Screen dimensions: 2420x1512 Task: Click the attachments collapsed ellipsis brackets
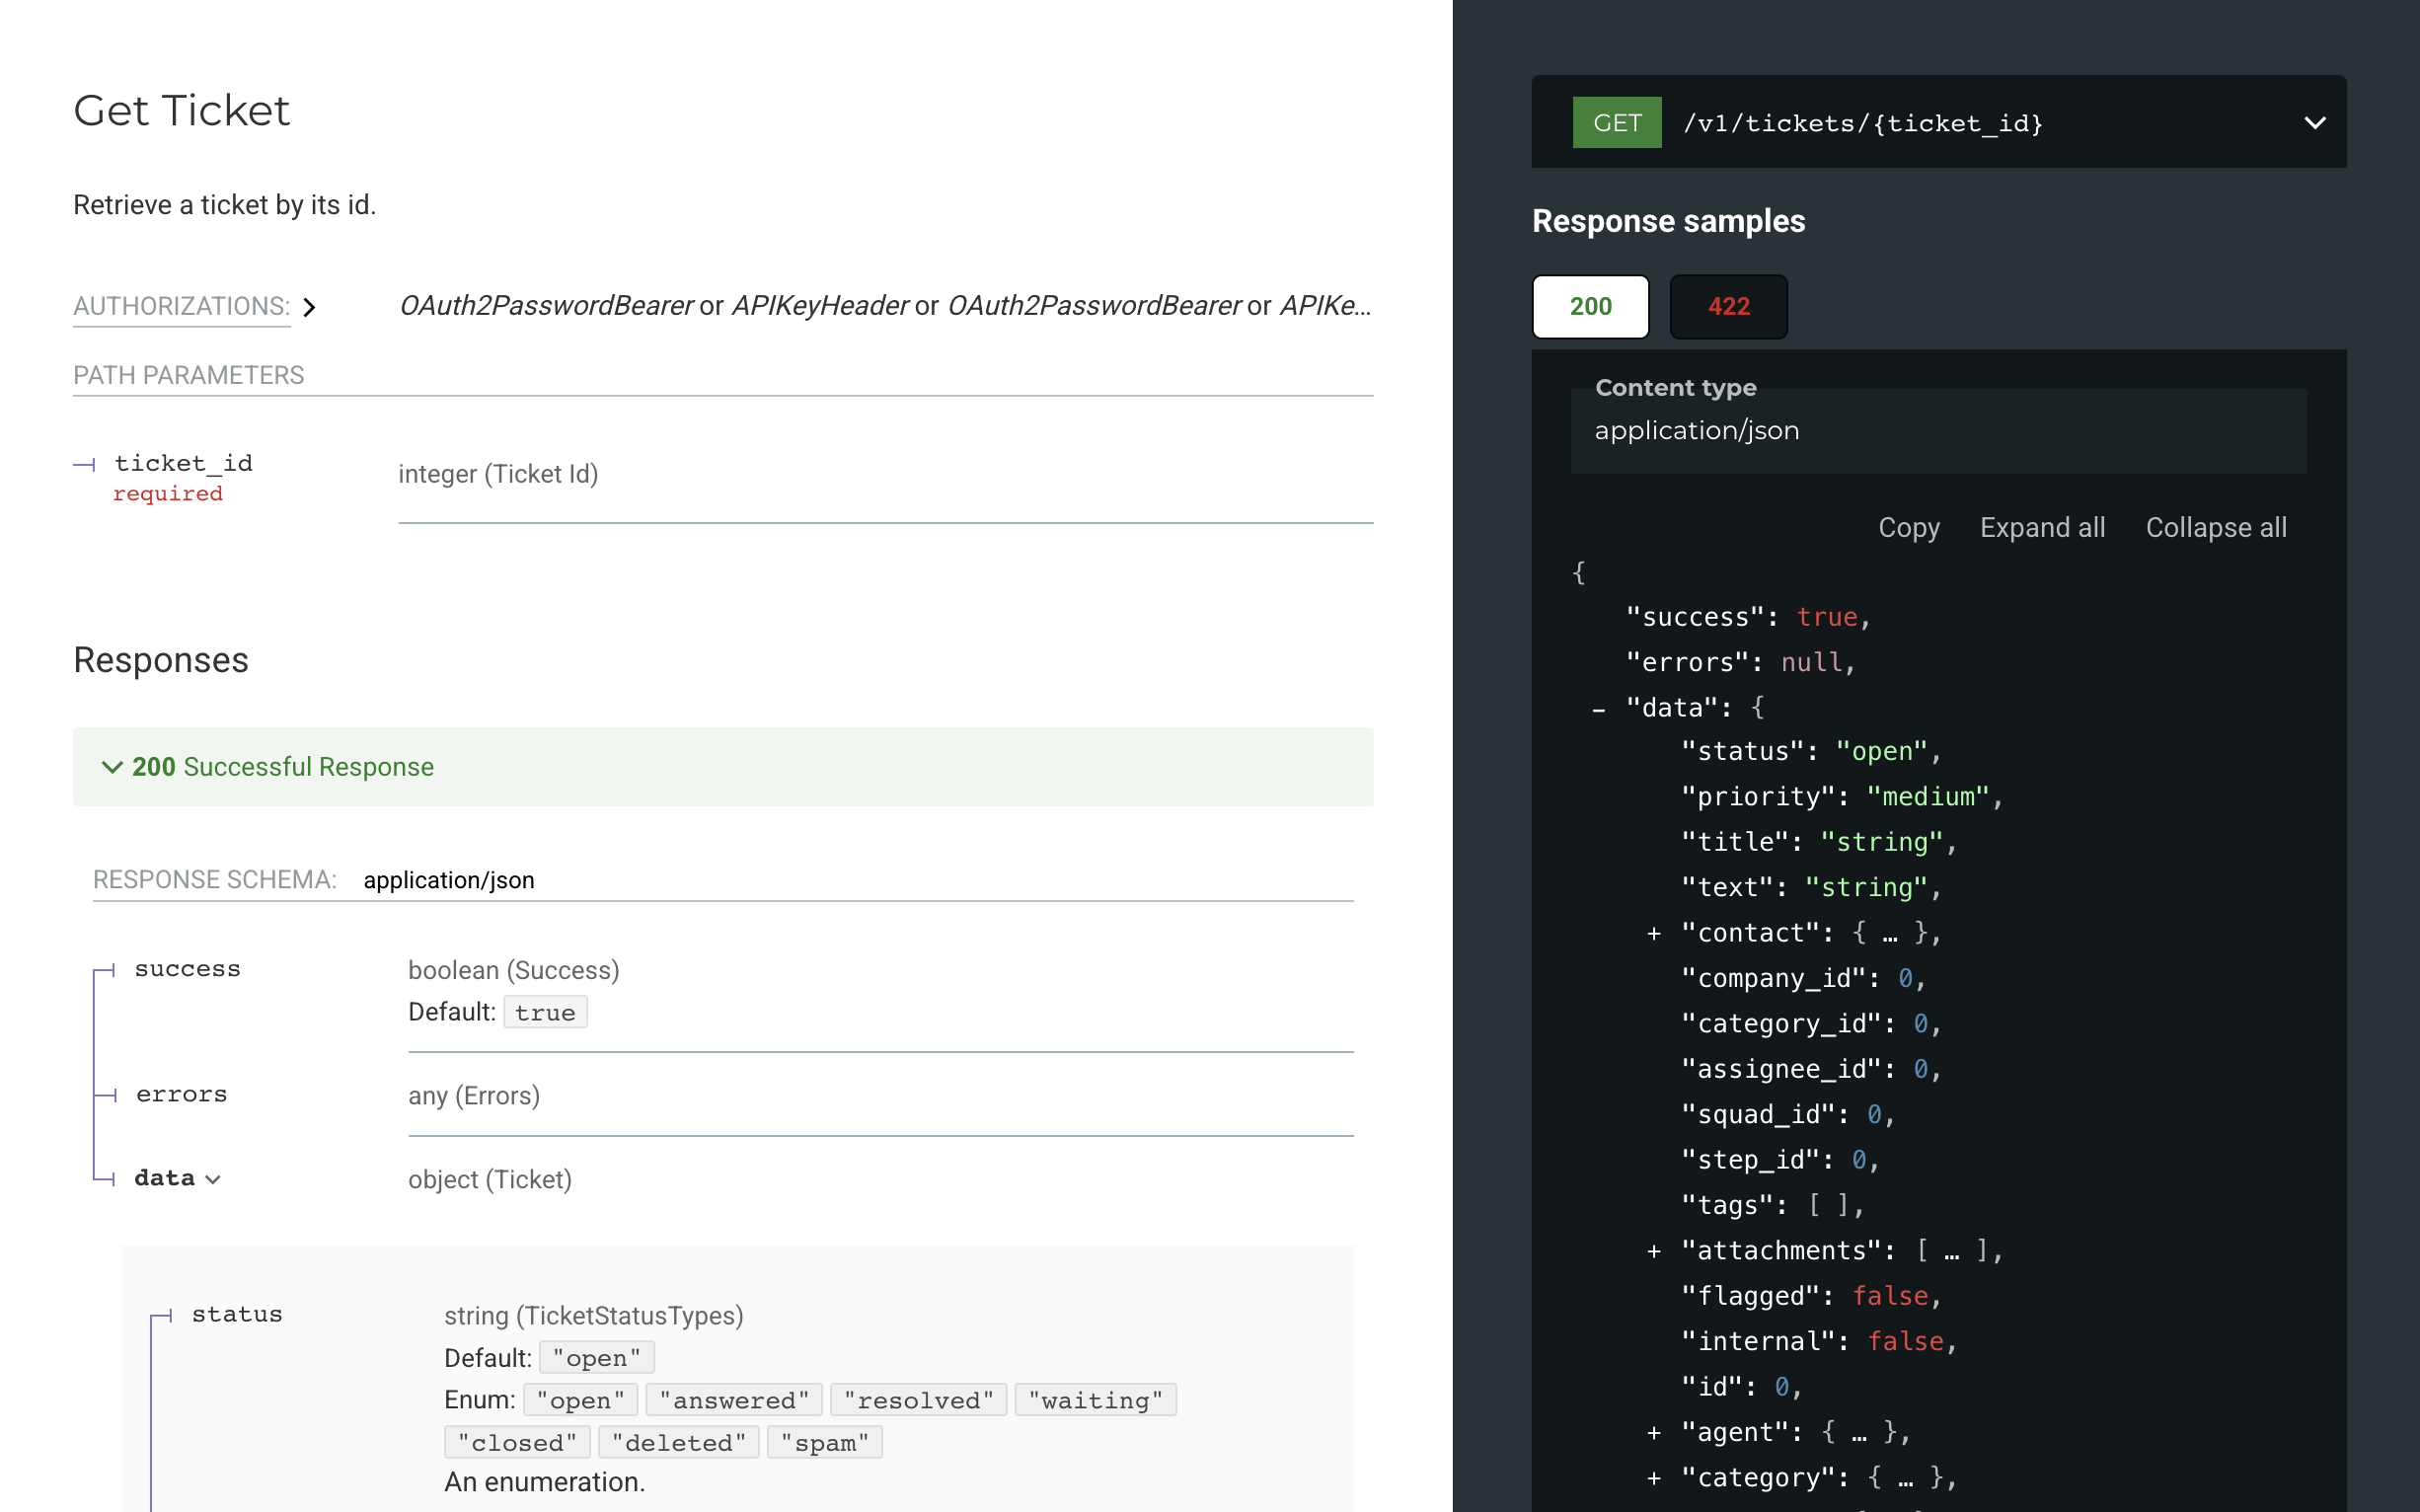(1951, 1252)
